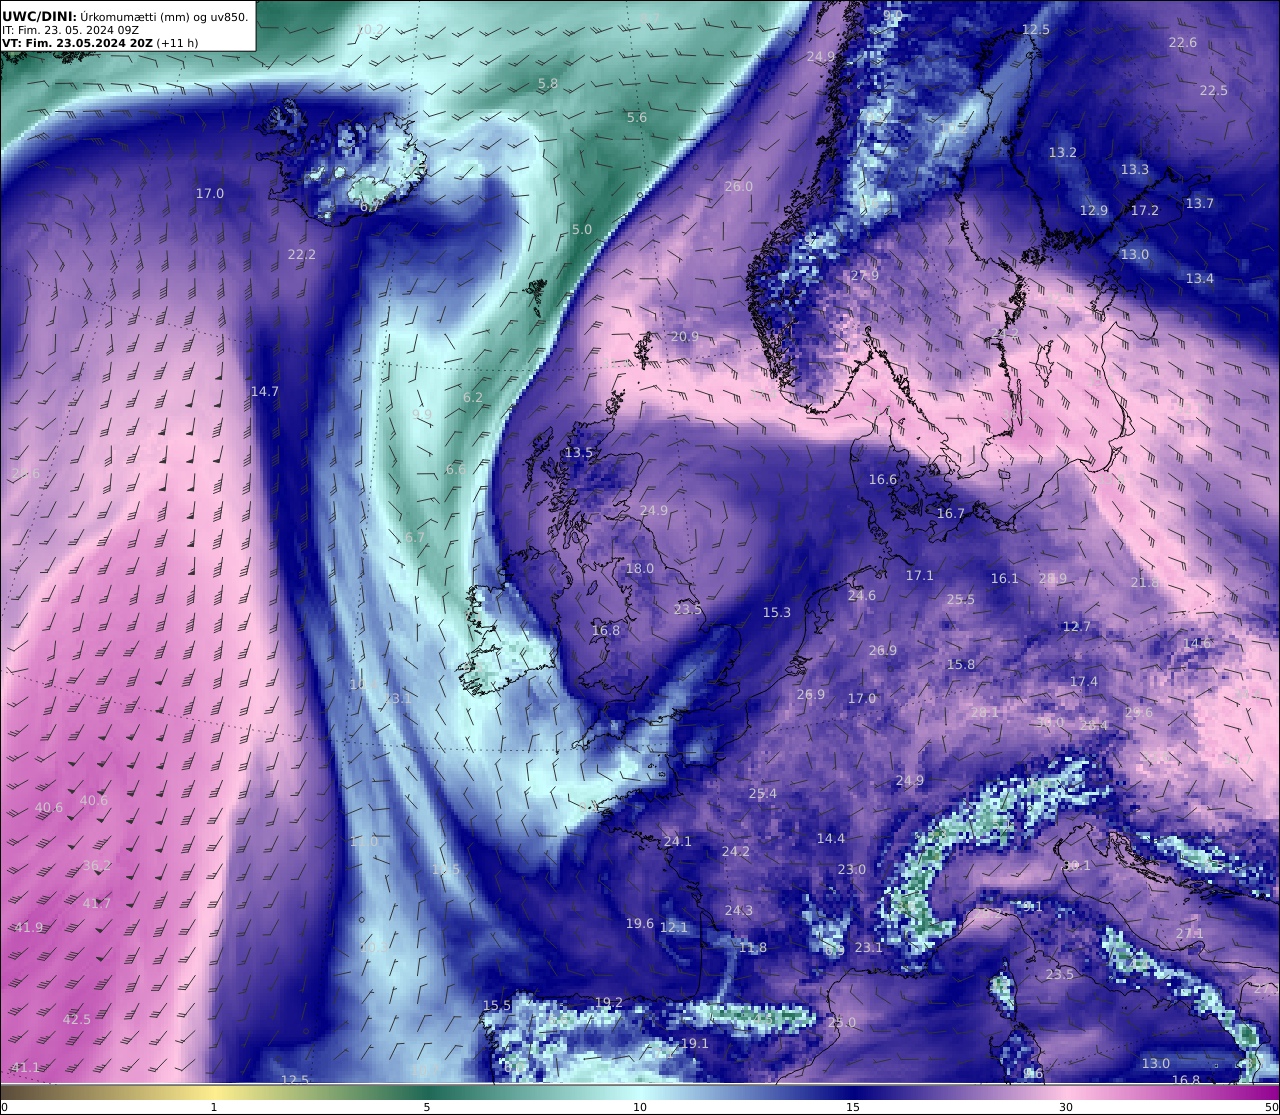The image size is (1280, 1115).
Task: Click the color scale tick labeled 50
Action: click(x=1271, y=1106)
